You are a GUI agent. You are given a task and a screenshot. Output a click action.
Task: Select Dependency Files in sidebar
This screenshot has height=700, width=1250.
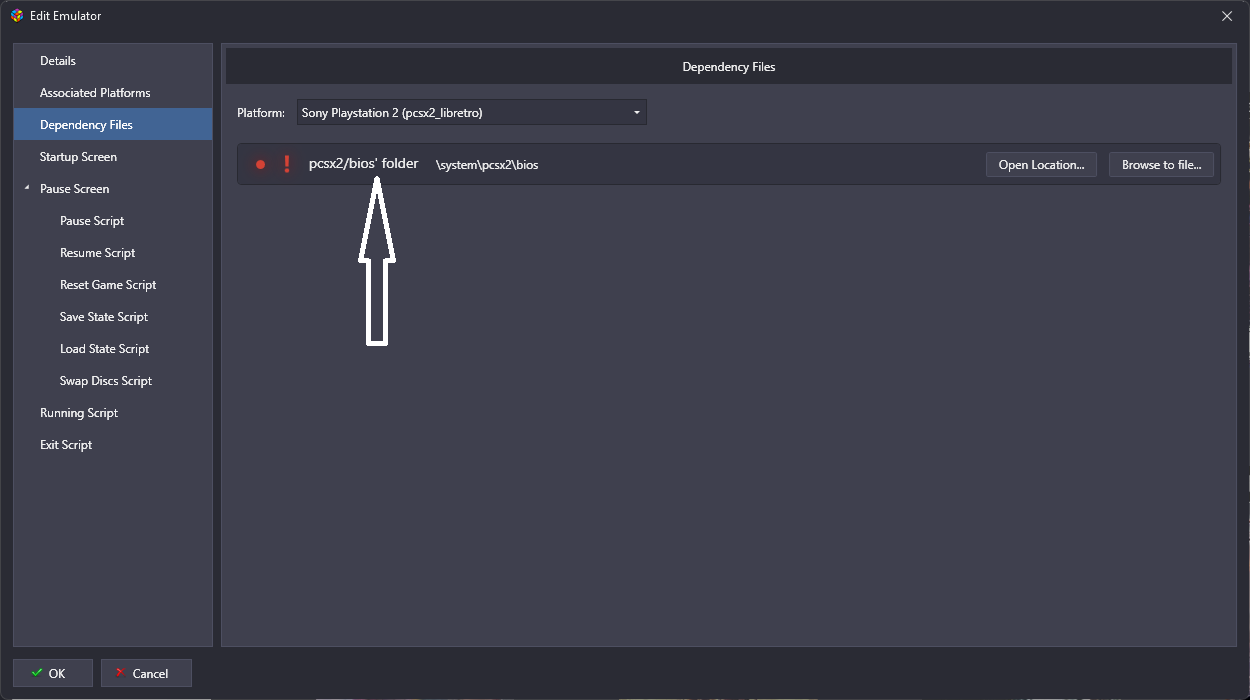(x=113, y=125)
